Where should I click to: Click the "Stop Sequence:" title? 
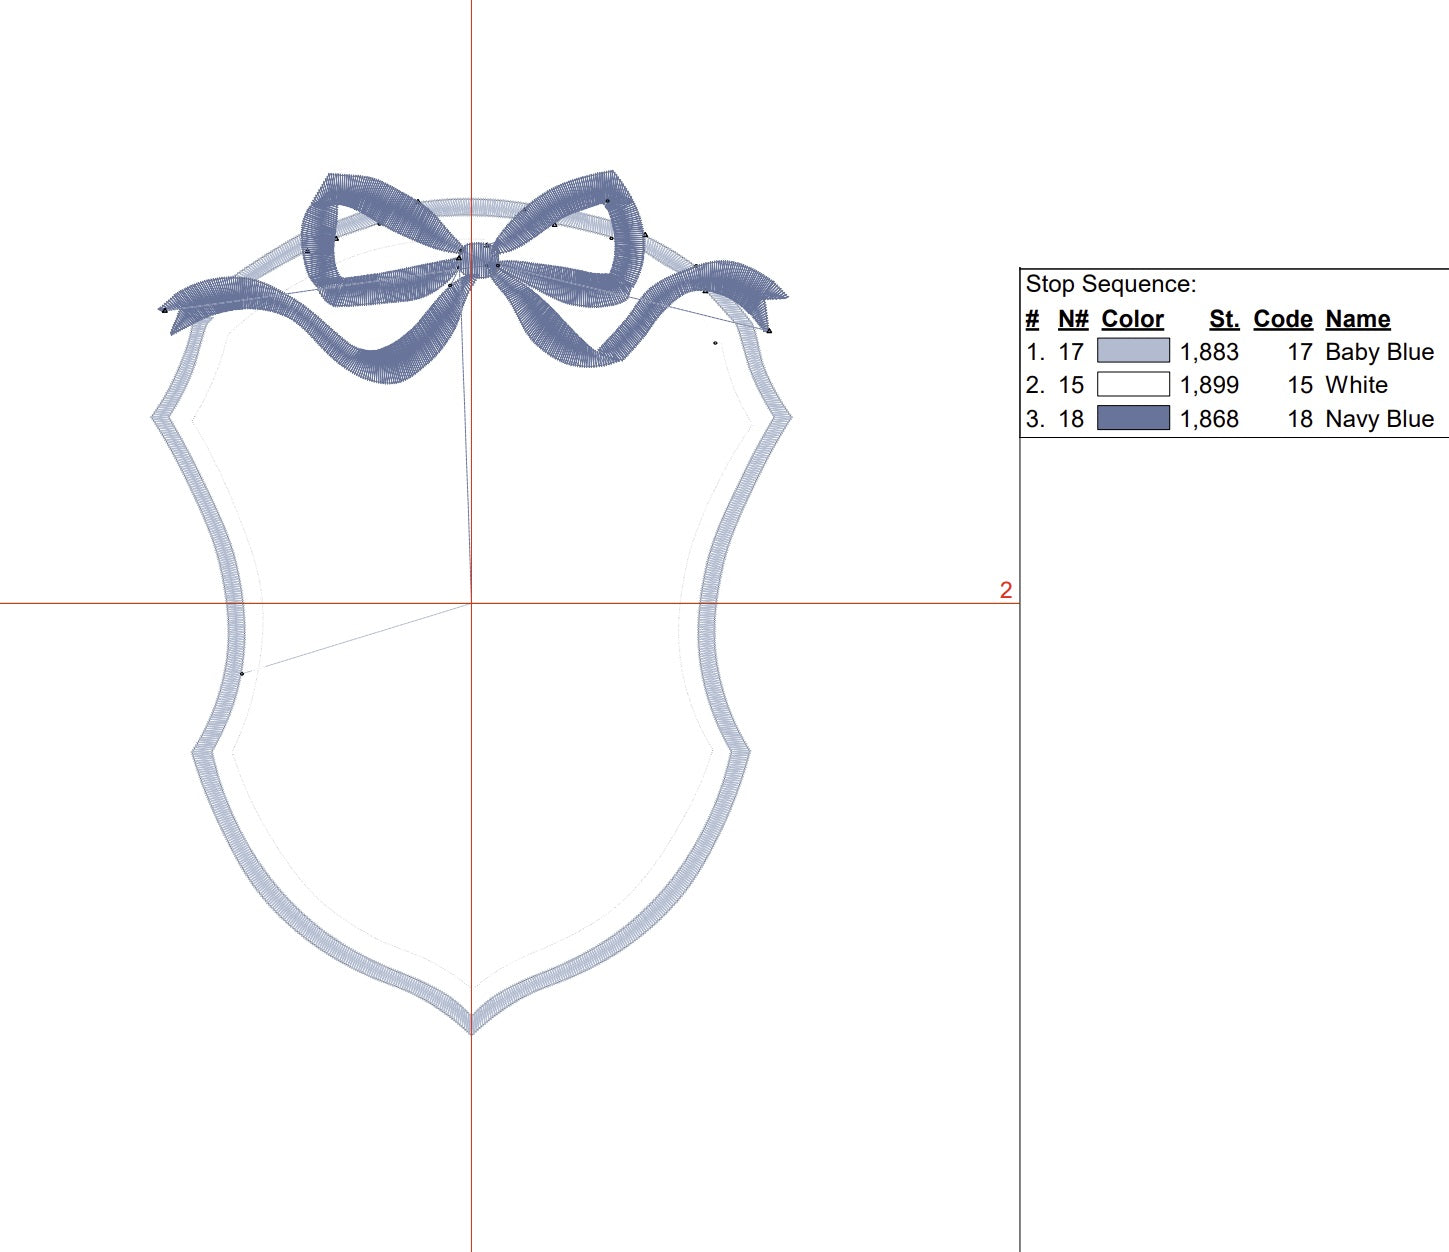1110,284
